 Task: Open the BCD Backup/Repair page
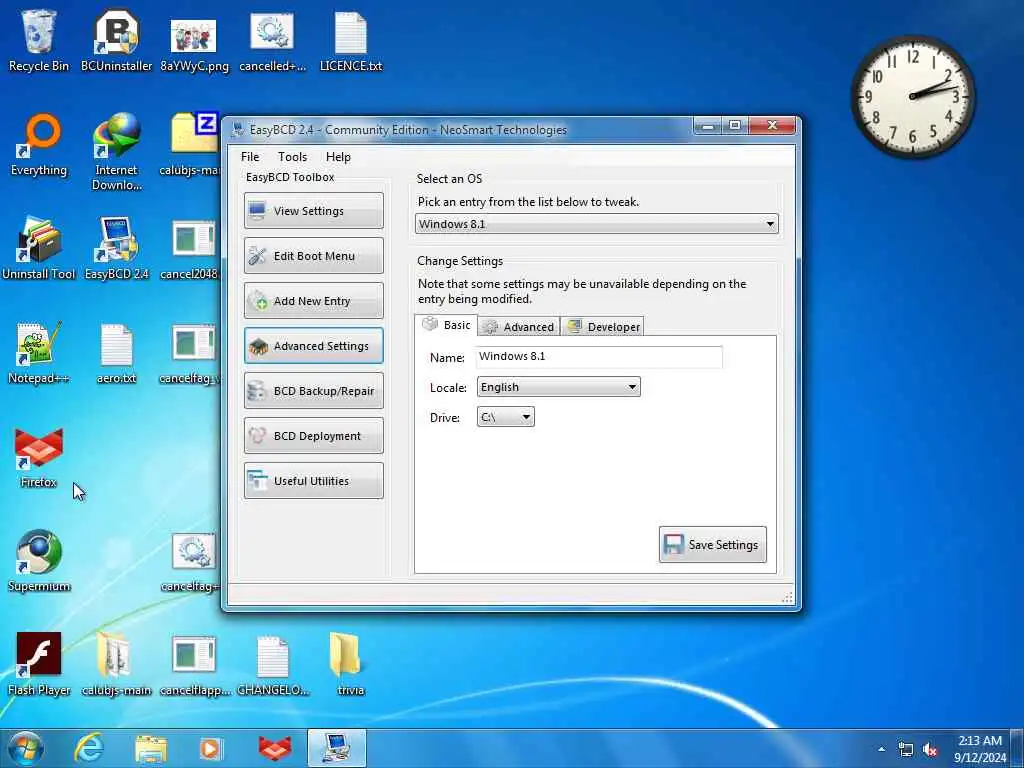[x=313, y=391]
